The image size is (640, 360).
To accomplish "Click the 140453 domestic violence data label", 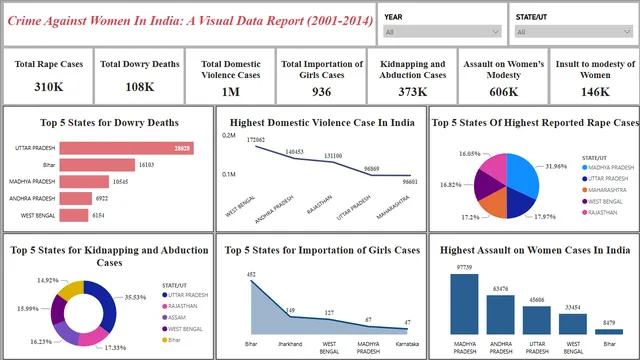I will click(294, 152).
